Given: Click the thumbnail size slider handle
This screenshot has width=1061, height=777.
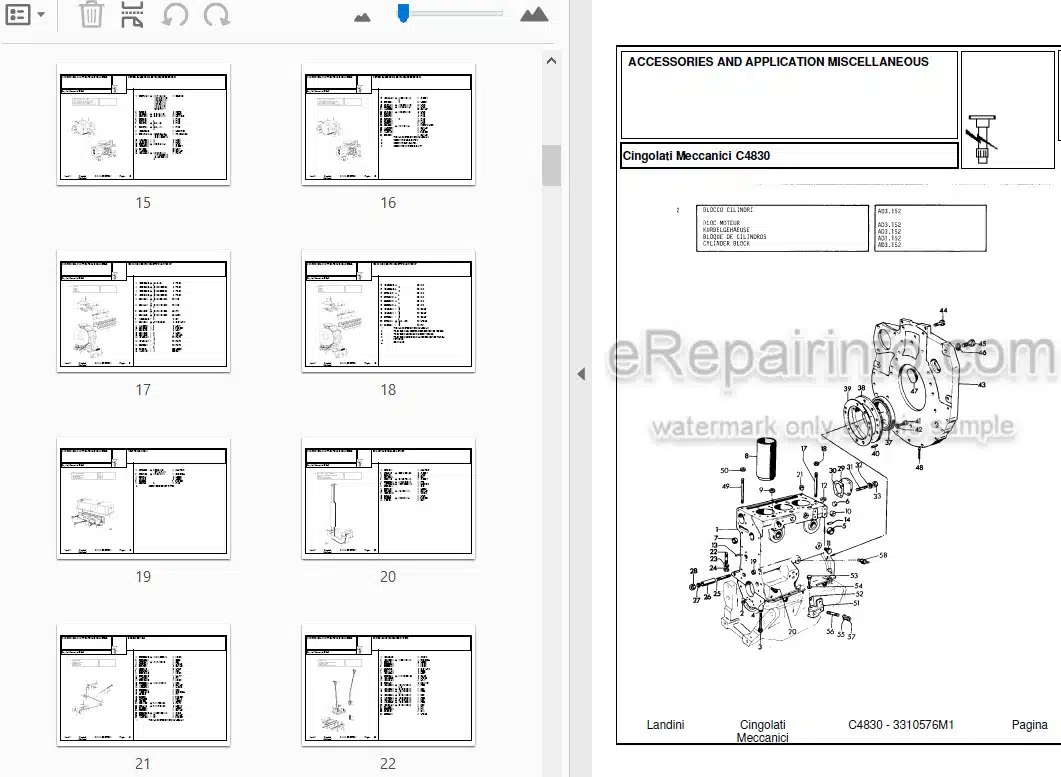Looking at the screenshot, I should [403, 14].
